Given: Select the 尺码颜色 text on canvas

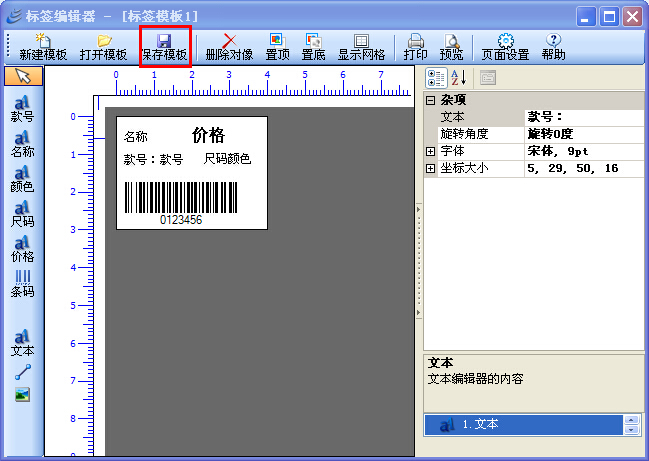Looking at the screenshot, I should tap(227, 158).
